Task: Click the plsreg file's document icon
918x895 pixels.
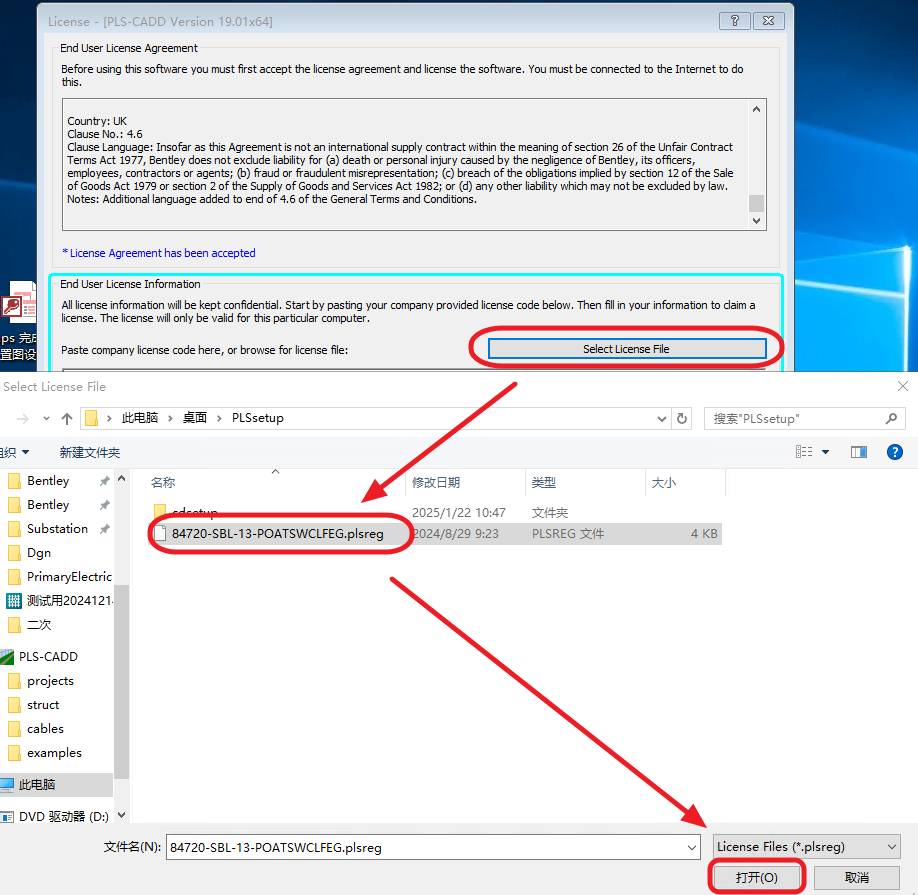Action: click(x=160, y=534)
